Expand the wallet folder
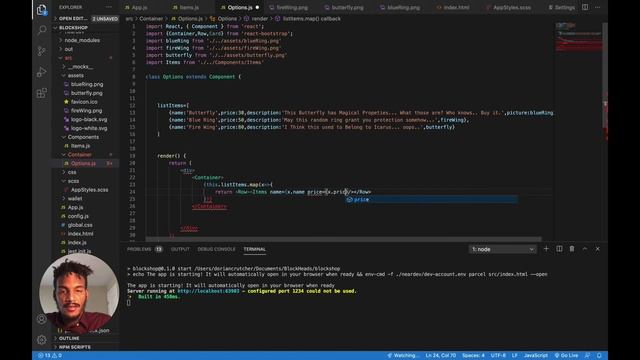The width and height of the screenshot is (640, 360). (x=75, y=198)
